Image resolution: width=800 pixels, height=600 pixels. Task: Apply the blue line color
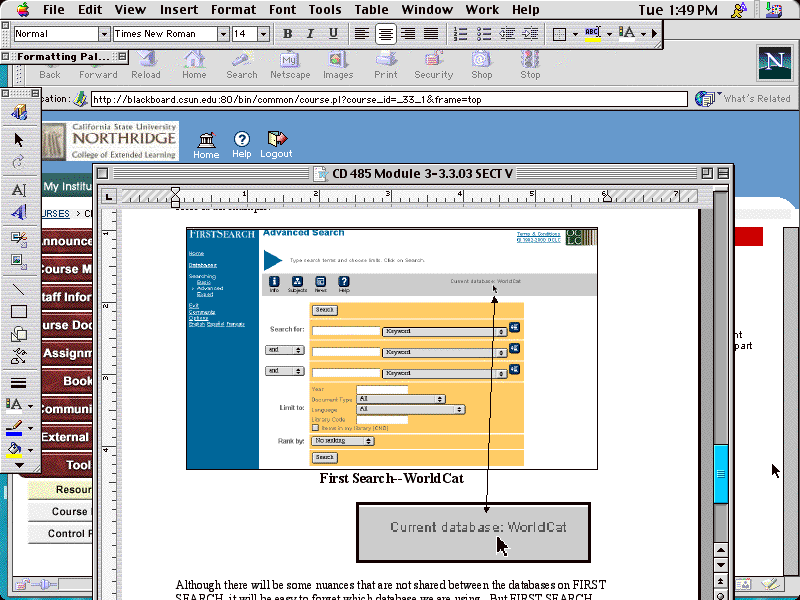pos(15,428)
